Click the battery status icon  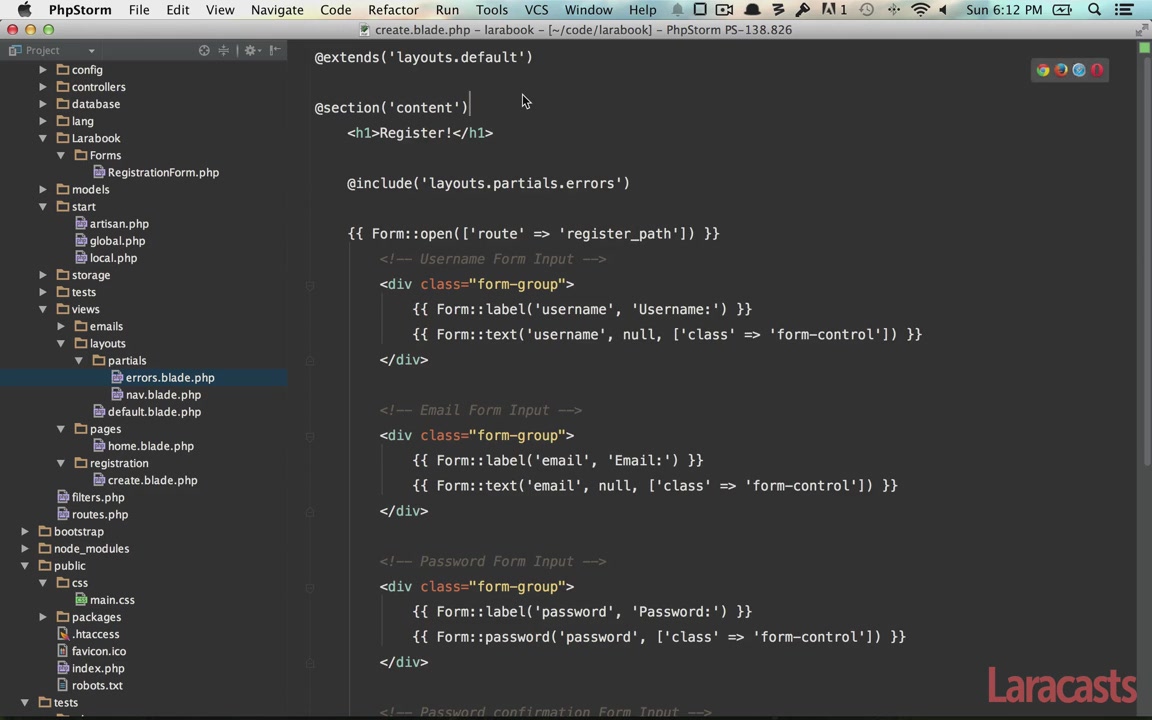(1062, 10)
